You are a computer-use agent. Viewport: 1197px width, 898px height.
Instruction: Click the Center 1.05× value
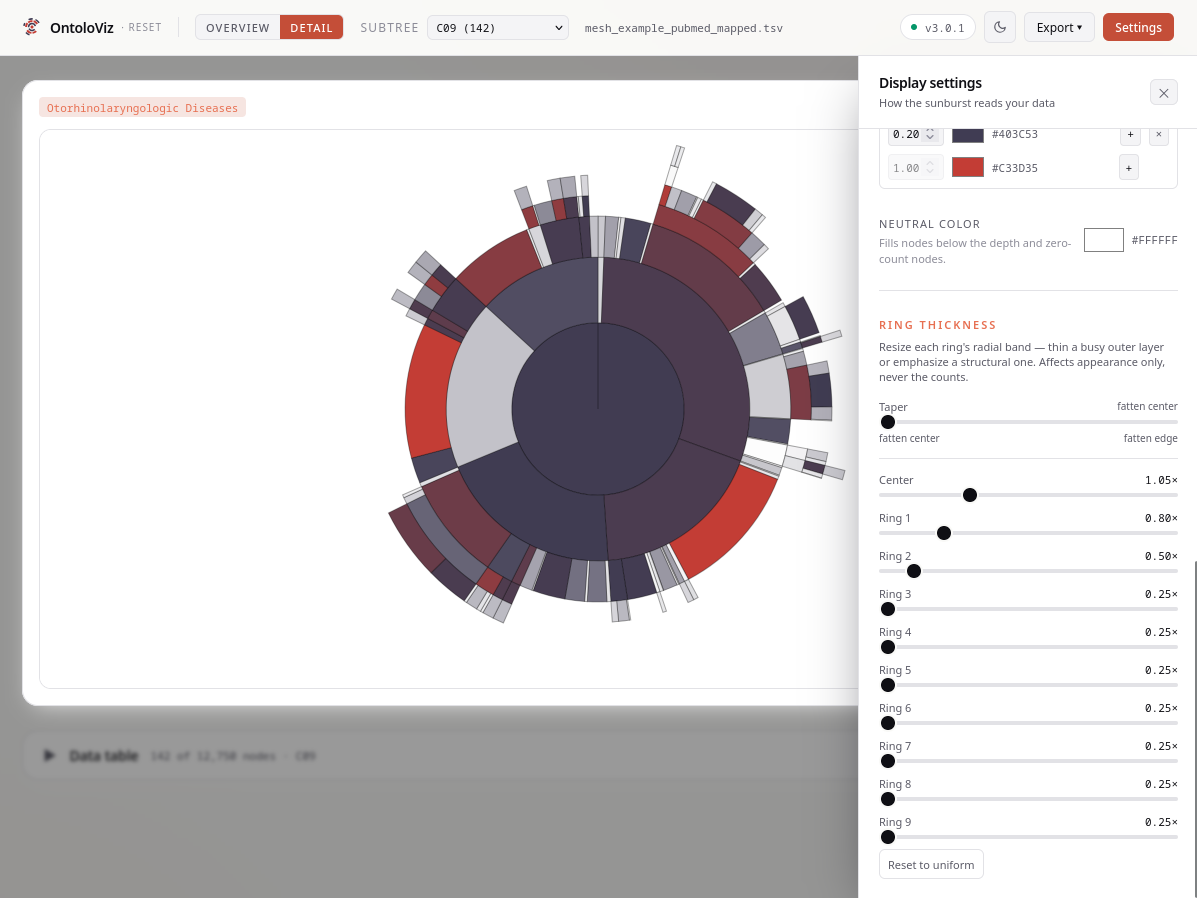tap(1161, 480)
